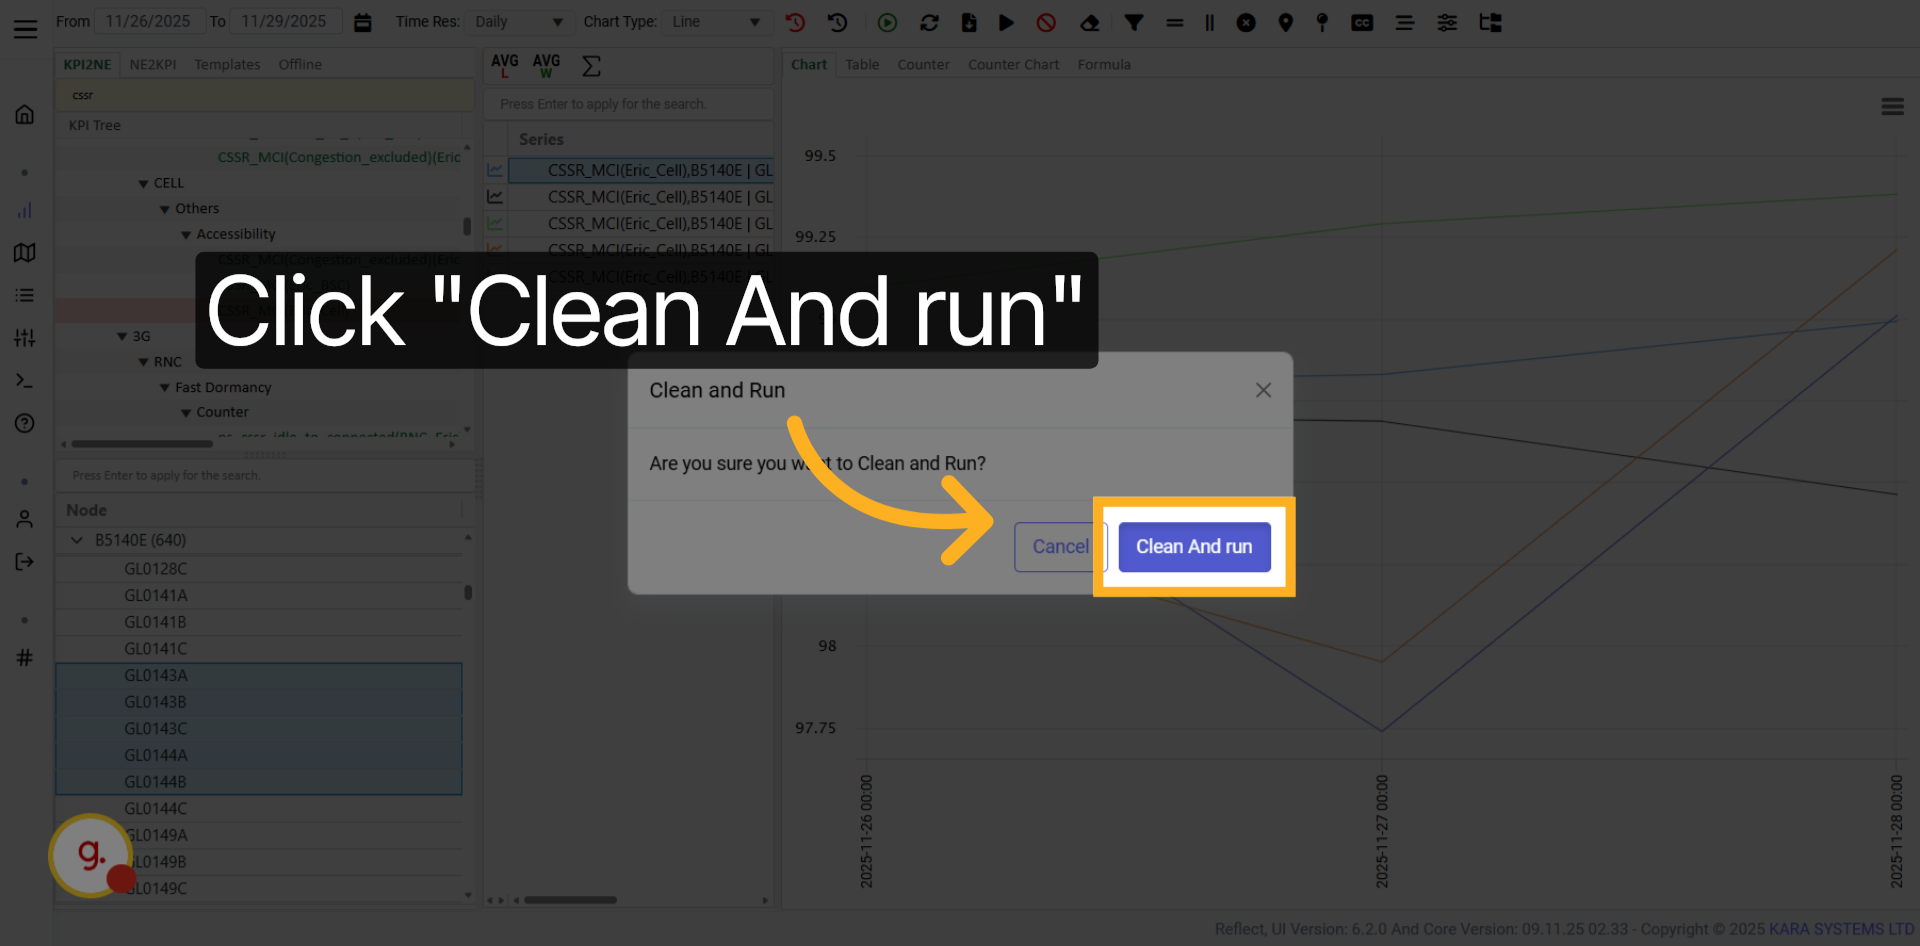The height and width of the screenshot is (946, 1920).
Task: Click the From date field 11/26/2025
Action: (x=148, y=22)
